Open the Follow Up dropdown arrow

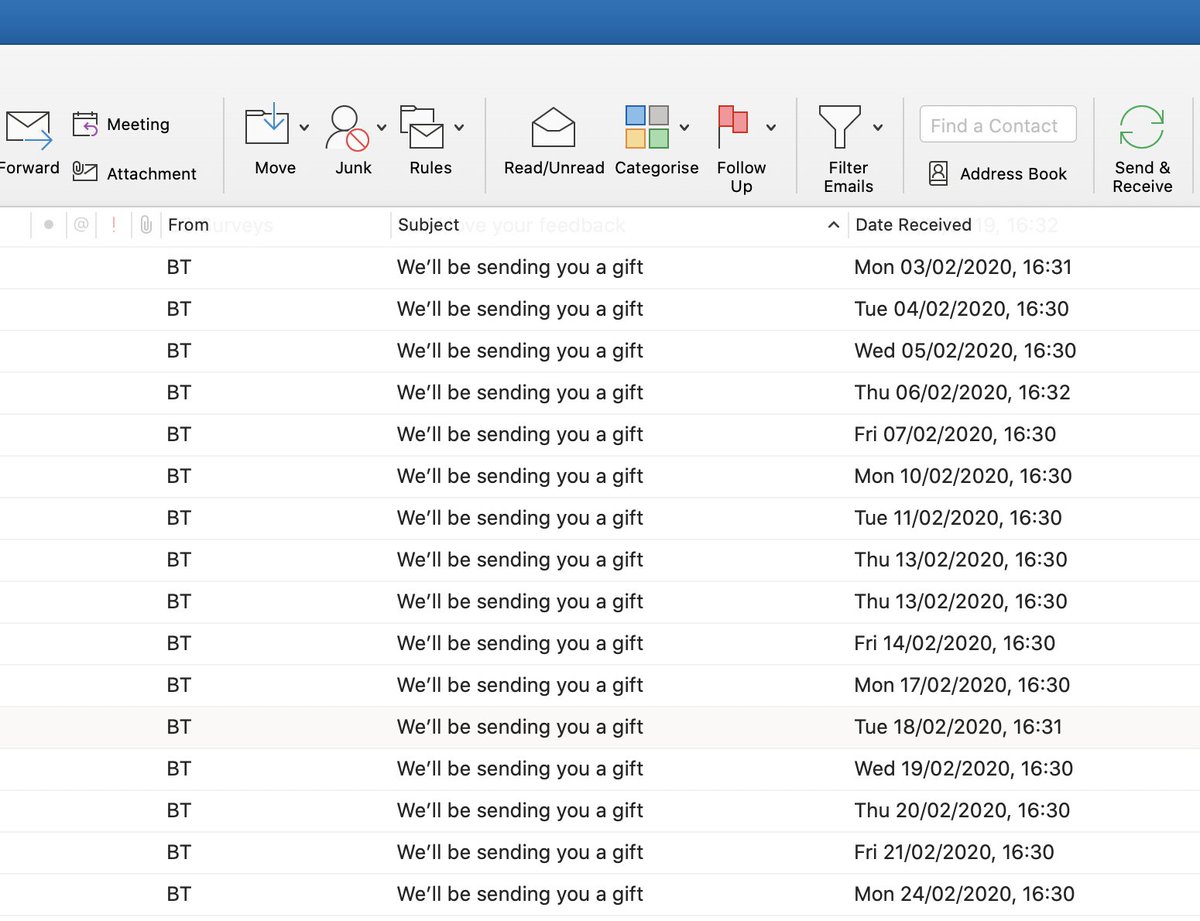[771, 128]
